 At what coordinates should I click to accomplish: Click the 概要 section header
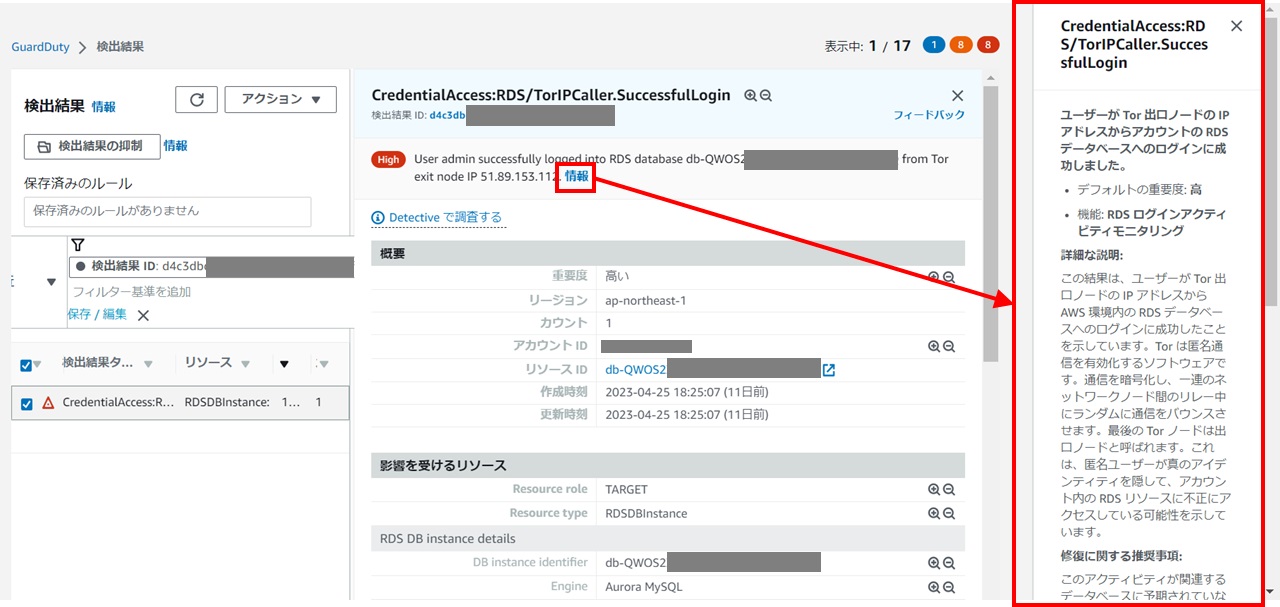668,253
